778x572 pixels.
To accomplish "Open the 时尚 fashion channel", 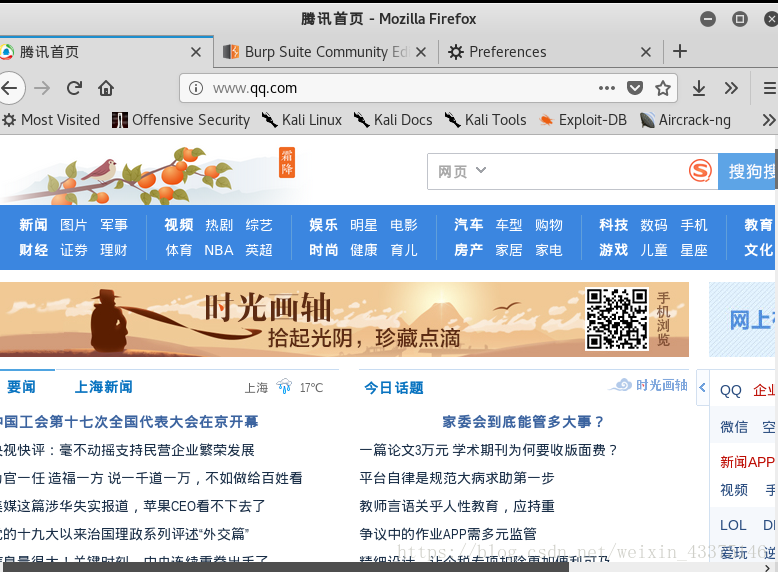I will [324, 250].
